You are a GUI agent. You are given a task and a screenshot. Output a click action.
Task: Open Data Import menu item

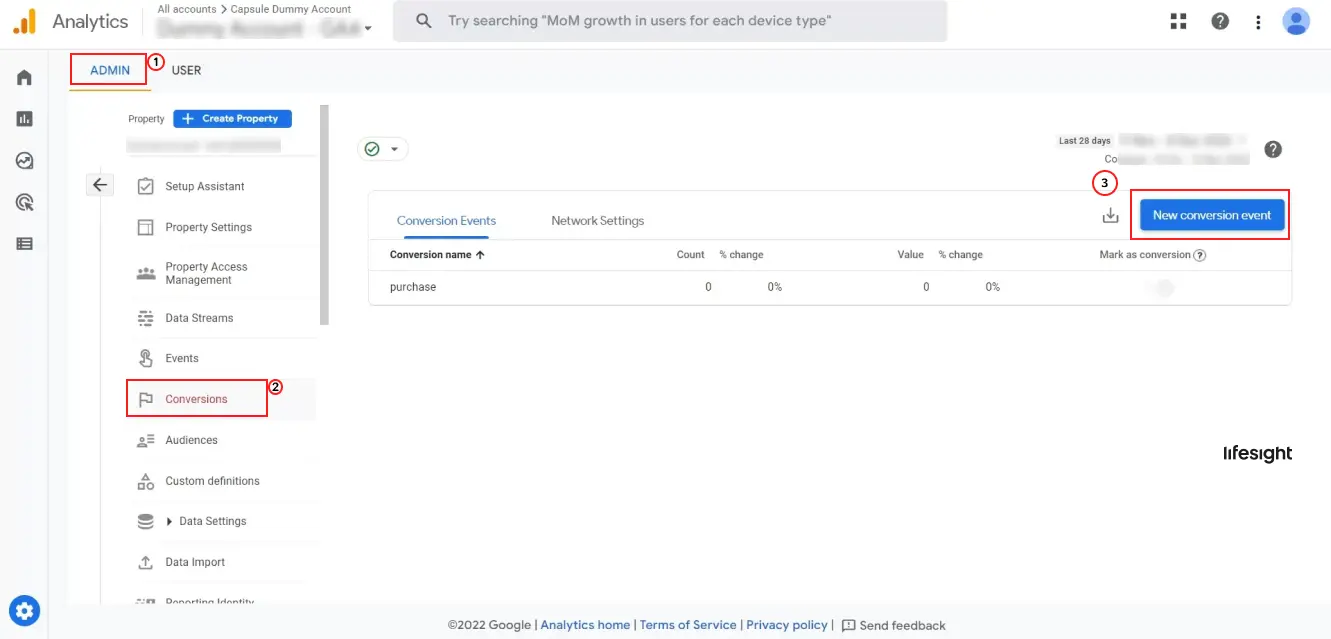click(x=195, y=562)
